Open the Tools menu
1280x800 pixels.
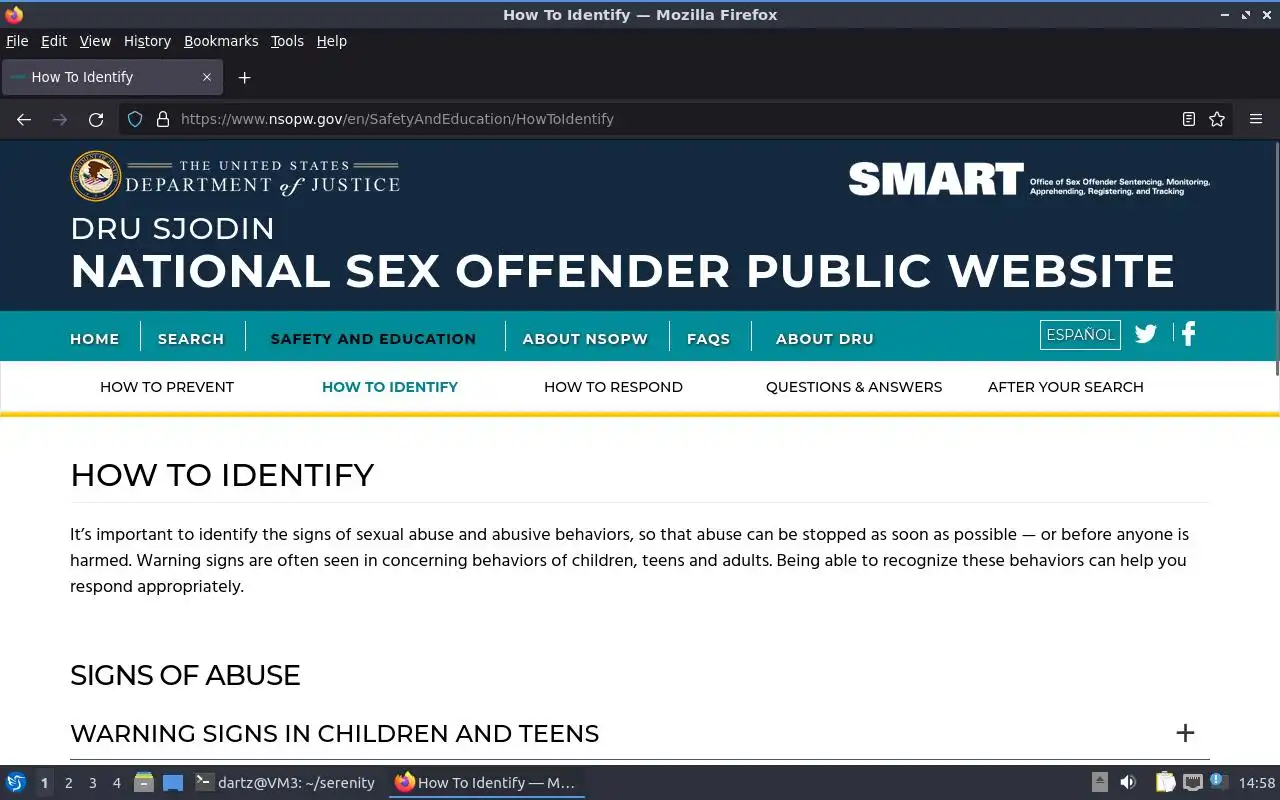coord(287,41)
